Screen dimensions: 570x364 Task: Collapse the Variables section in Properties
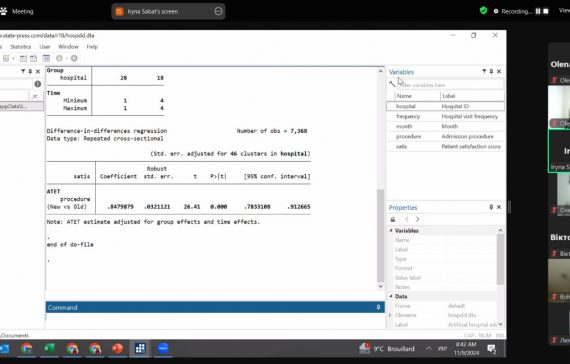click(391, 231)
